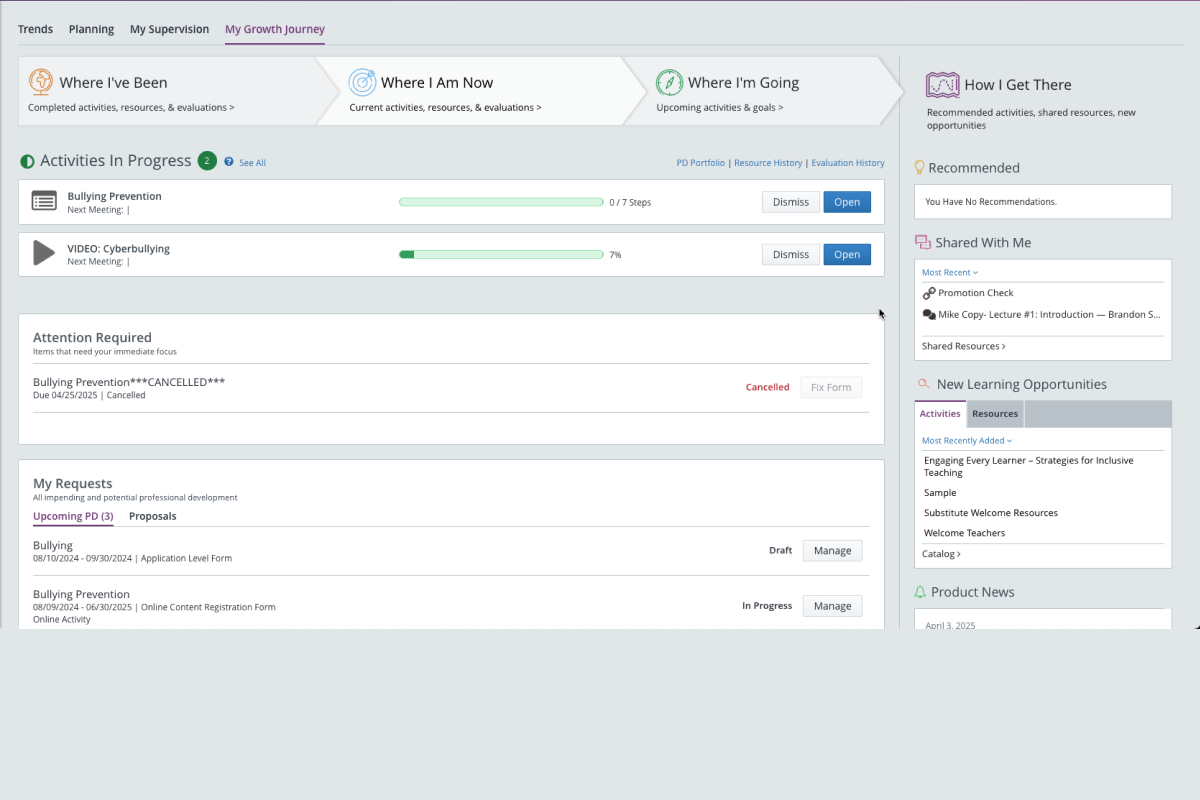Select the My Growth Journey tab

(x=275, y=29)
